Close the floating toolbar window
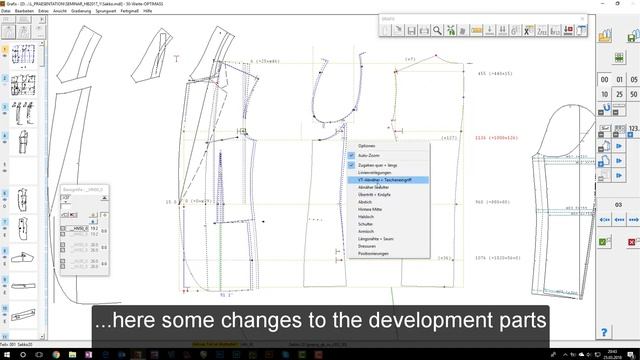Screen dimensions: 640x360 click(x=582, y=19)
